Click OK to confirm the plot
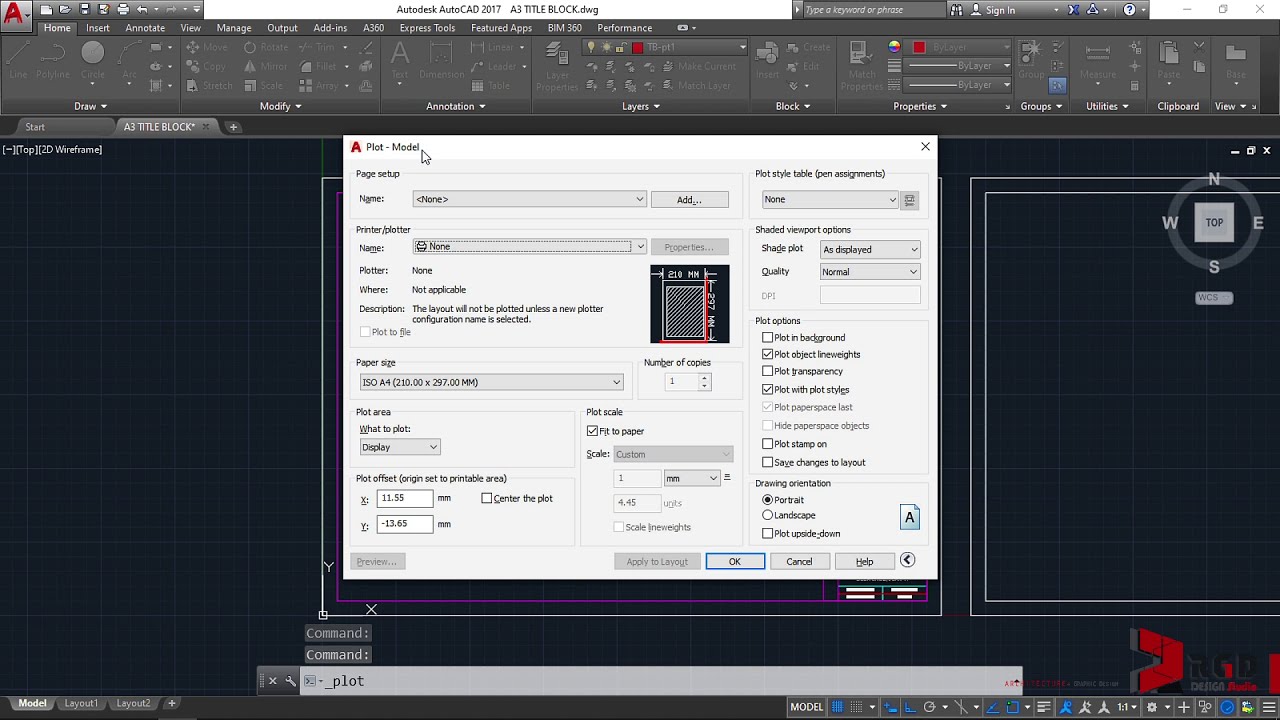Image resolution: width=1280 pixels, height=720 pixels. pyautogui.click(x=735, y=561)
